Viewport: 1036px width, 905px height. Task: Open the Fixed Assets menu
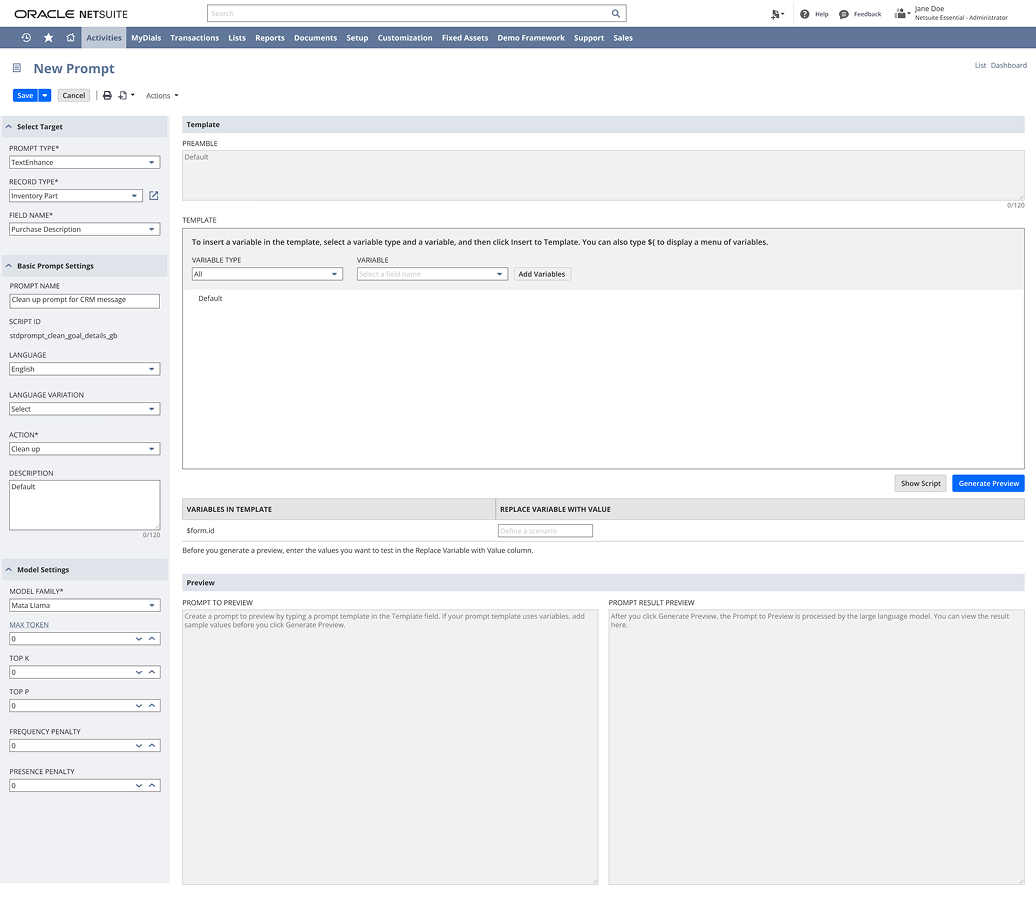[x=464, y=38]
